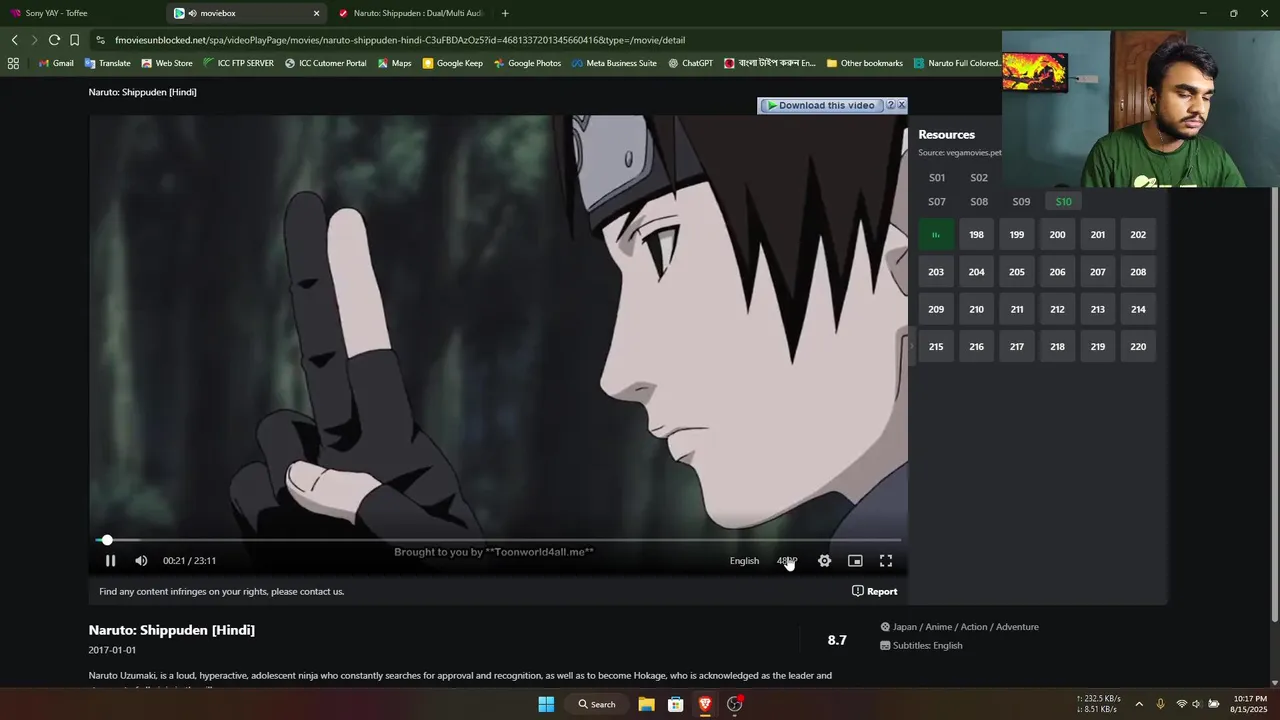The image size is (1280, 720).
Task: Select season S02
Action: click(979, 178)
